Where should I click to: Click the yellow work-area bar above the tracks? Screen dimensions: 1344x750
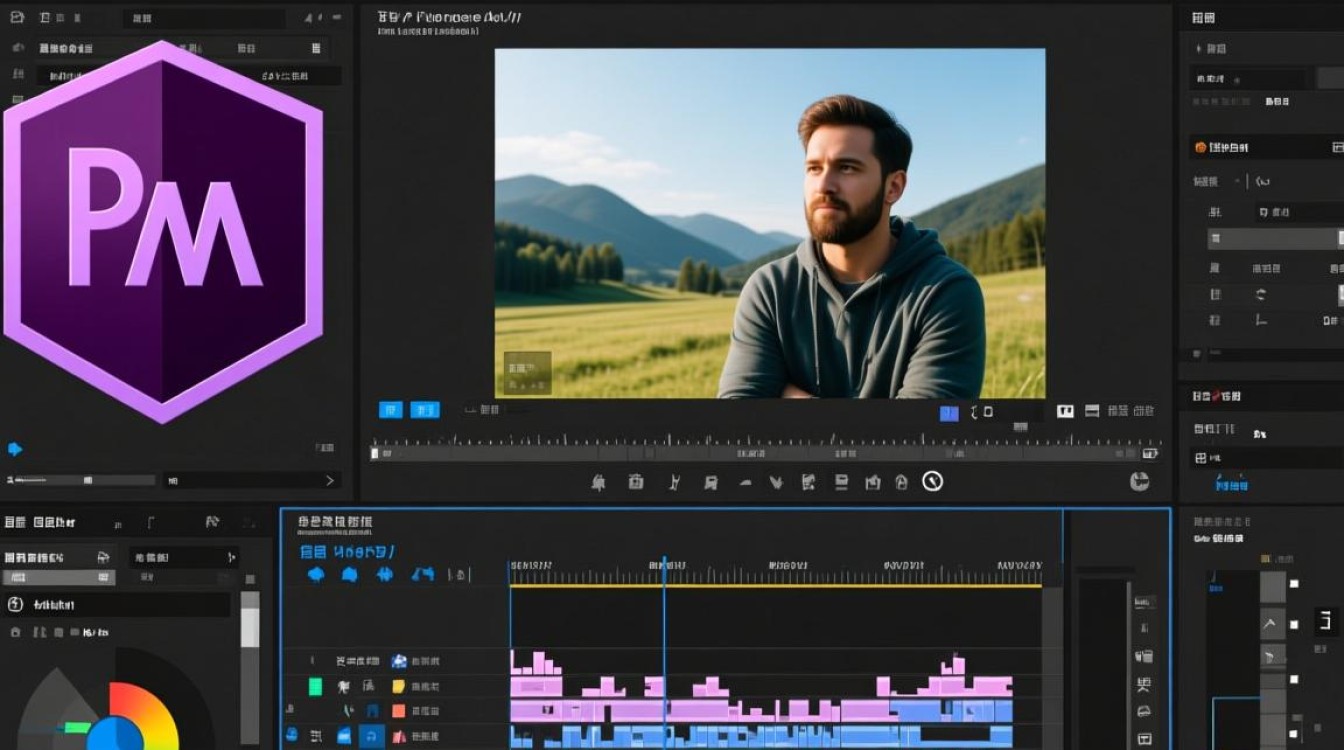click(776, 585)
